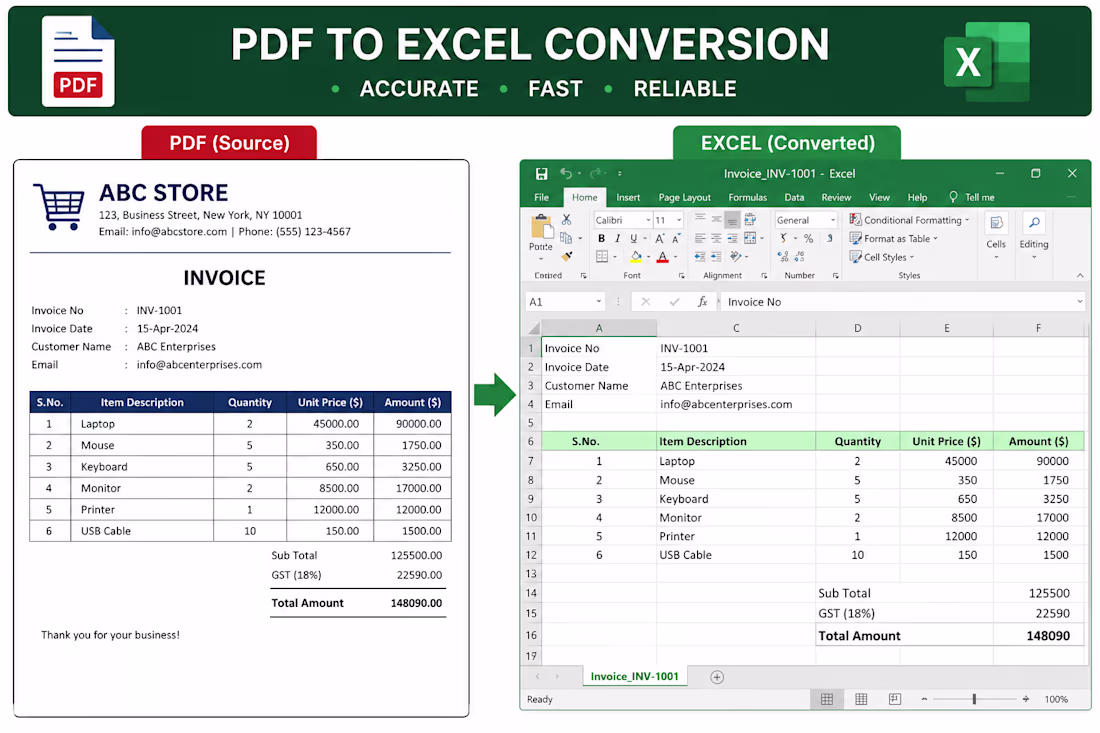Save the workbook using the floppy icon
Viewport: 1100px width, 733px height.
(541, 173)
